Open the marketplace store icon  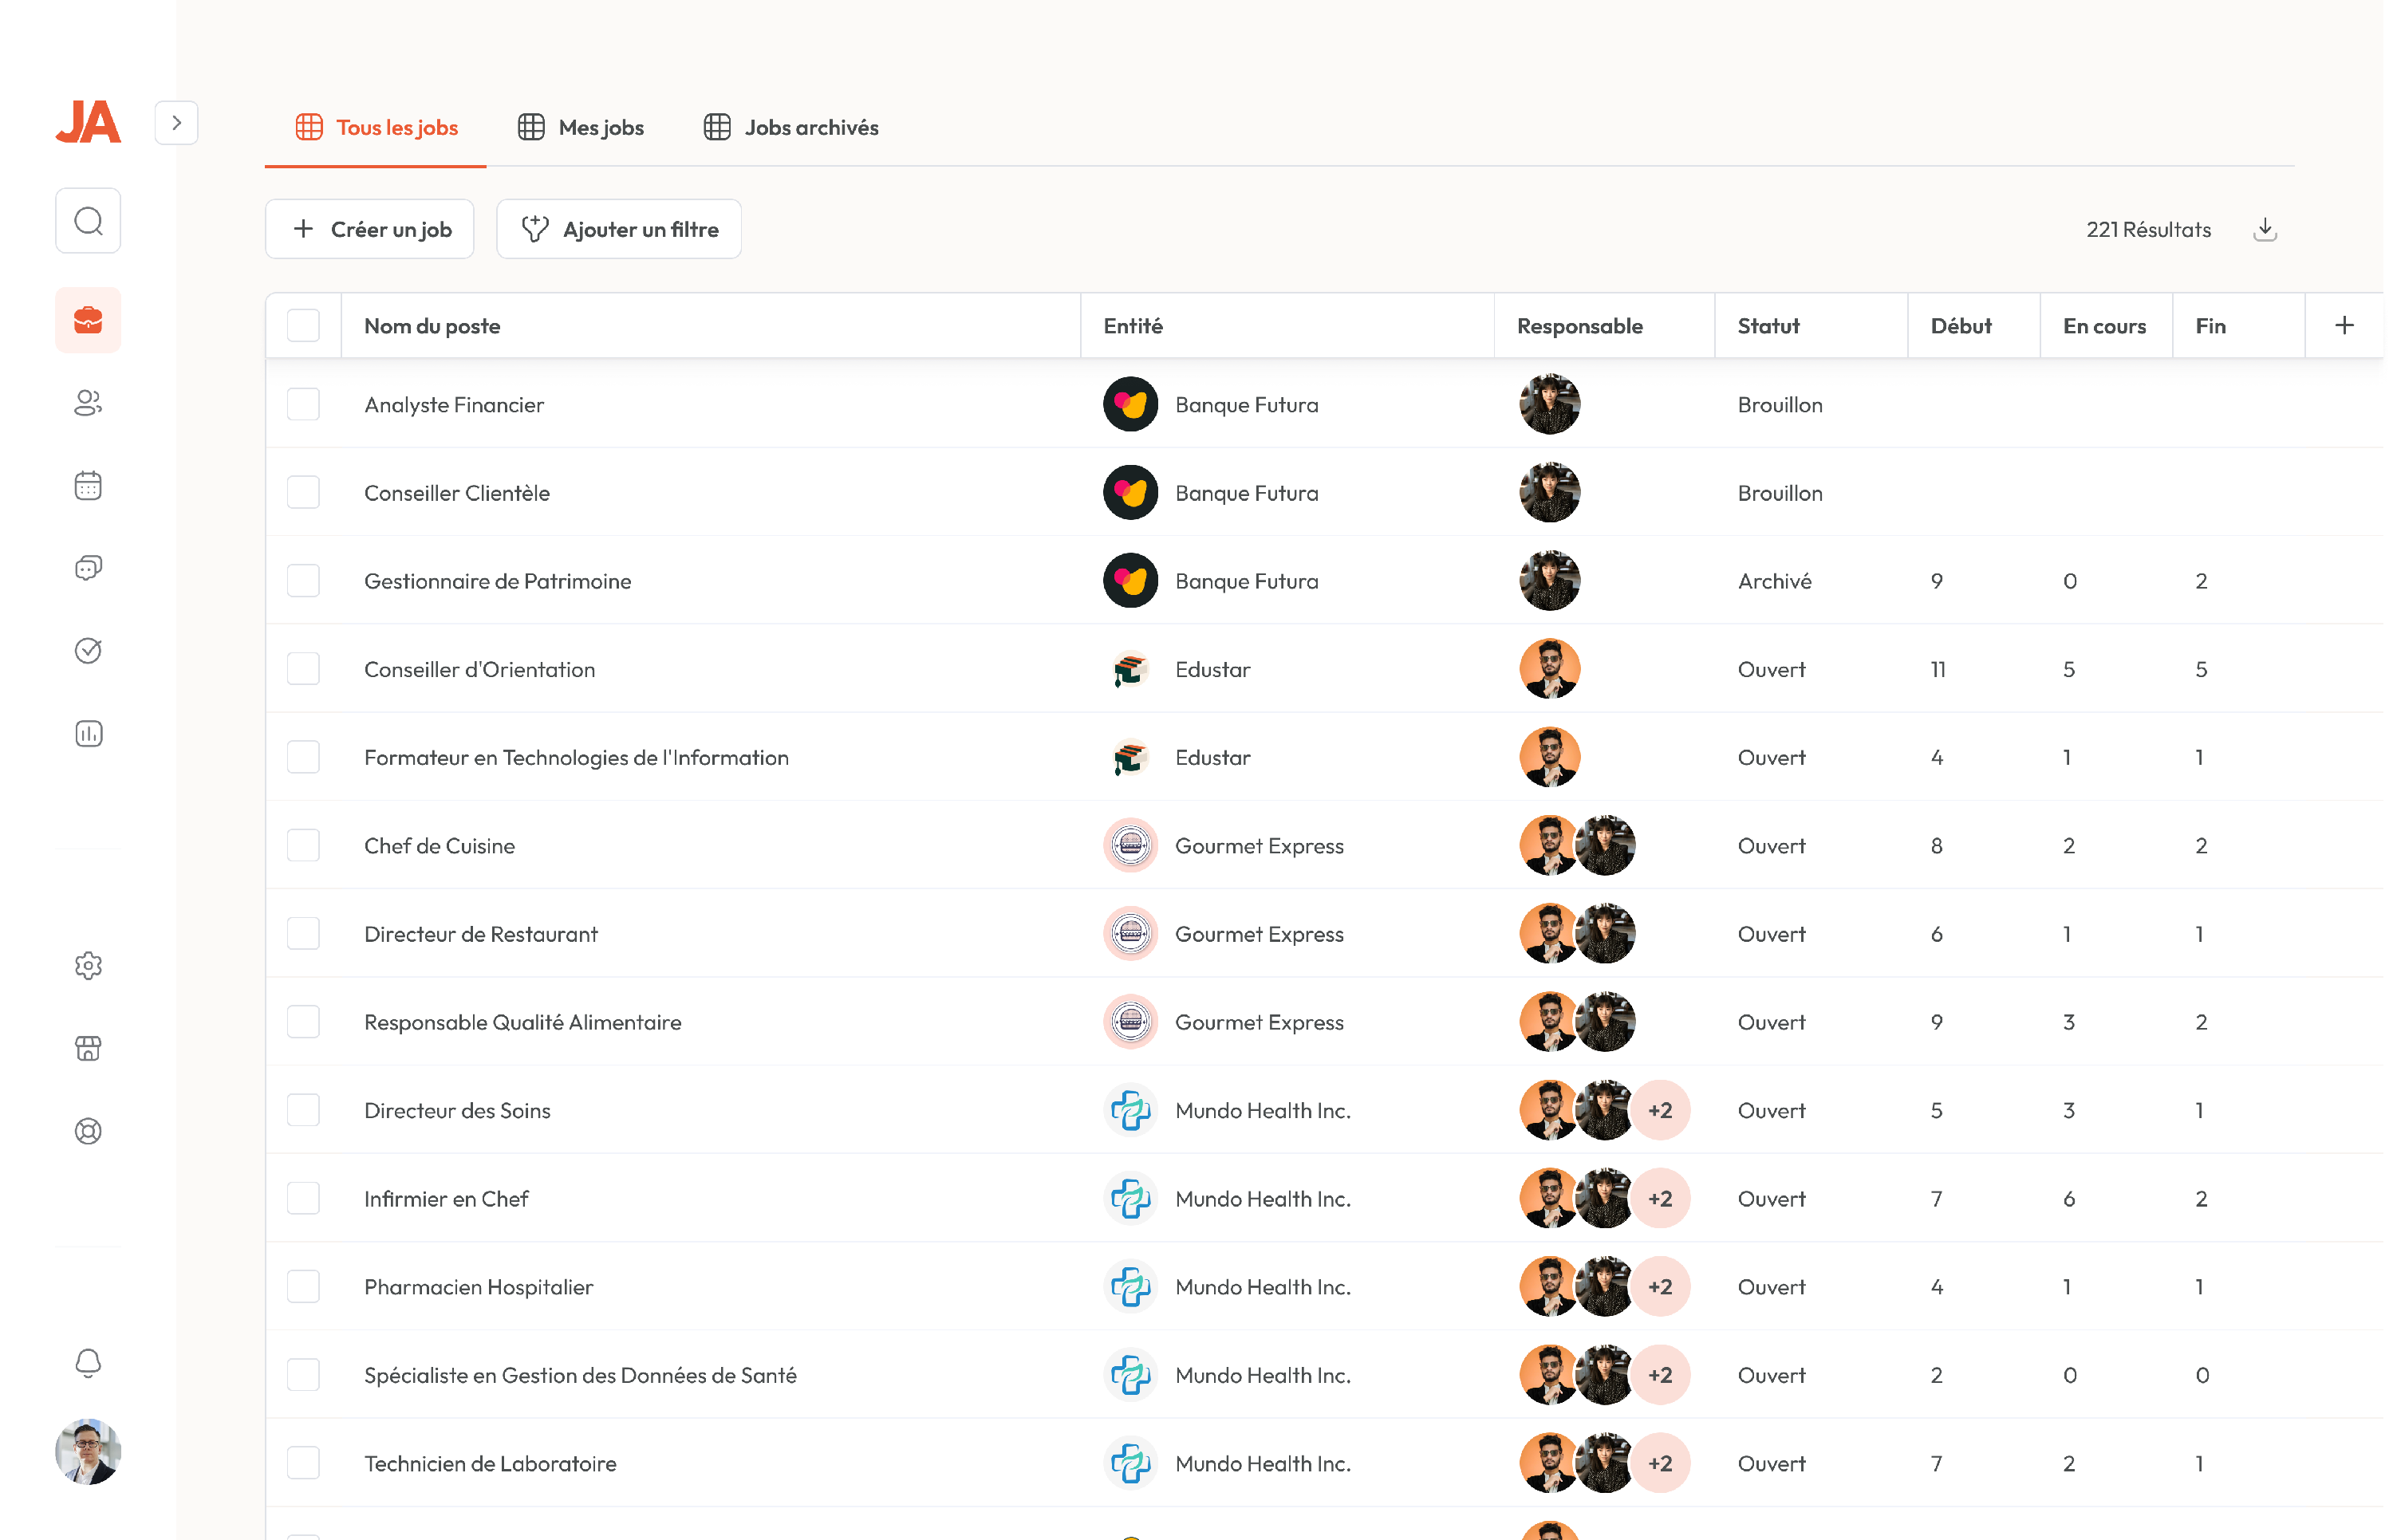click(88, 1048)
